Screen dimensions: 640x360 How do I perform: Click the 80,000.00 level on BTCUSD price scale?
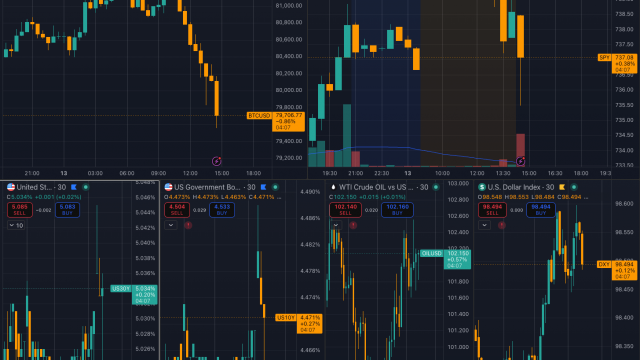(289, 90)
